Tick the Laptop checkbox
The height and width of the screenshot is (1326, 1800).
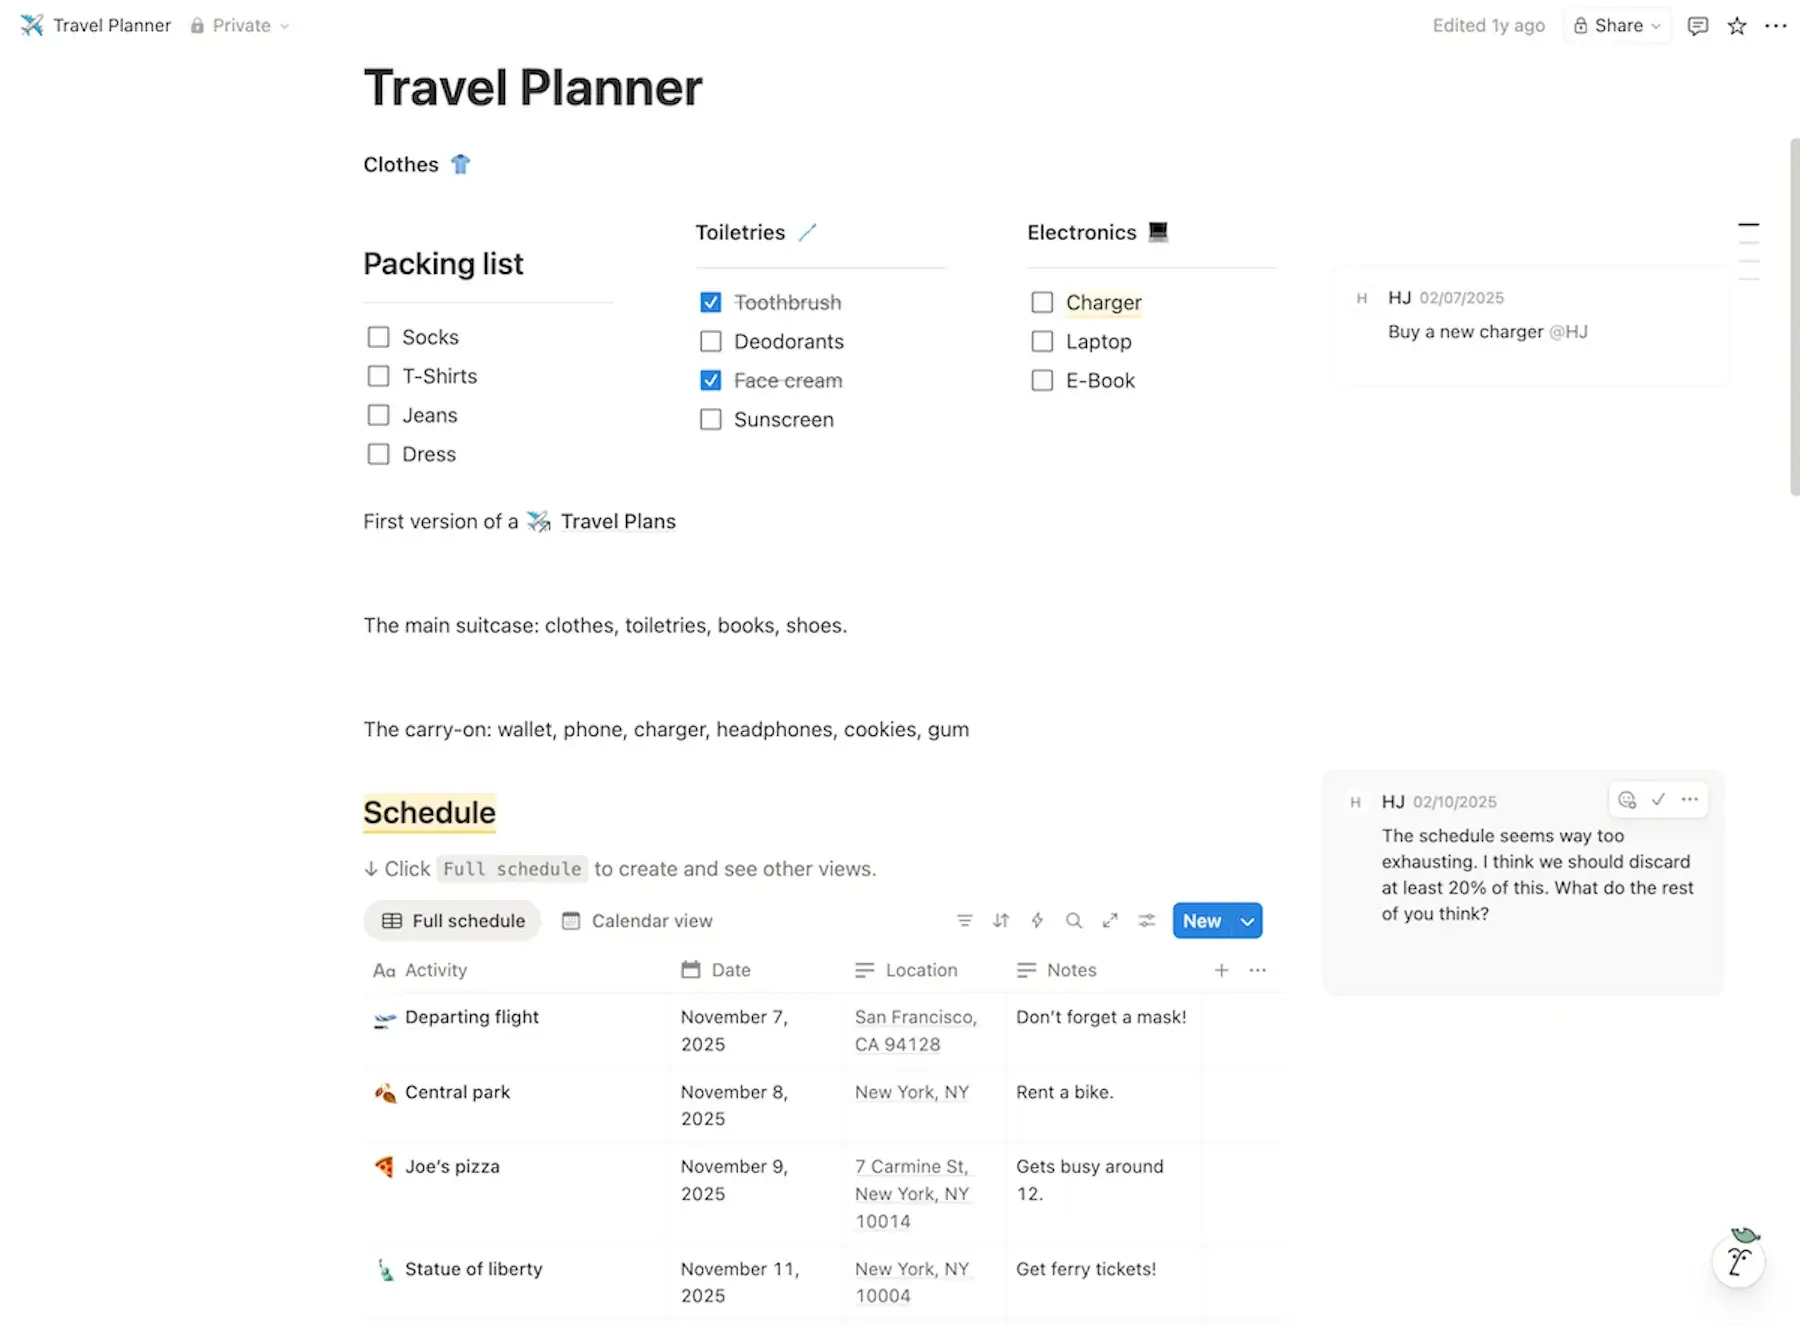pos(1042,342)
